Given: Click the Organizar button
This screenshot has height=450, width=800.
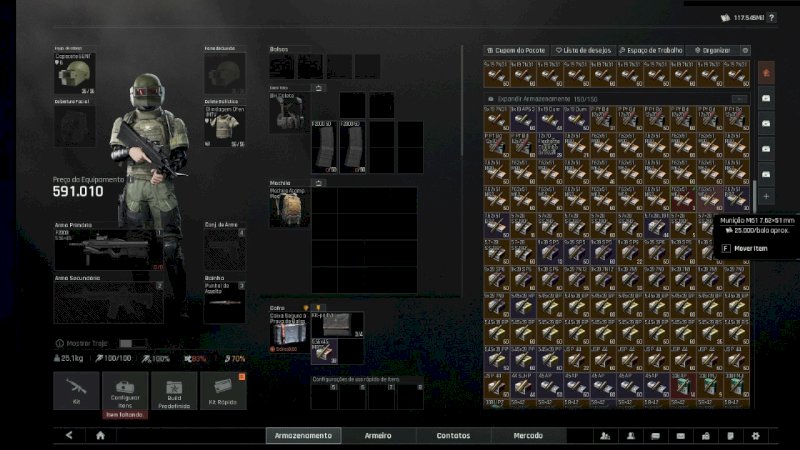Looking at the screenshot, I should 713,50.
